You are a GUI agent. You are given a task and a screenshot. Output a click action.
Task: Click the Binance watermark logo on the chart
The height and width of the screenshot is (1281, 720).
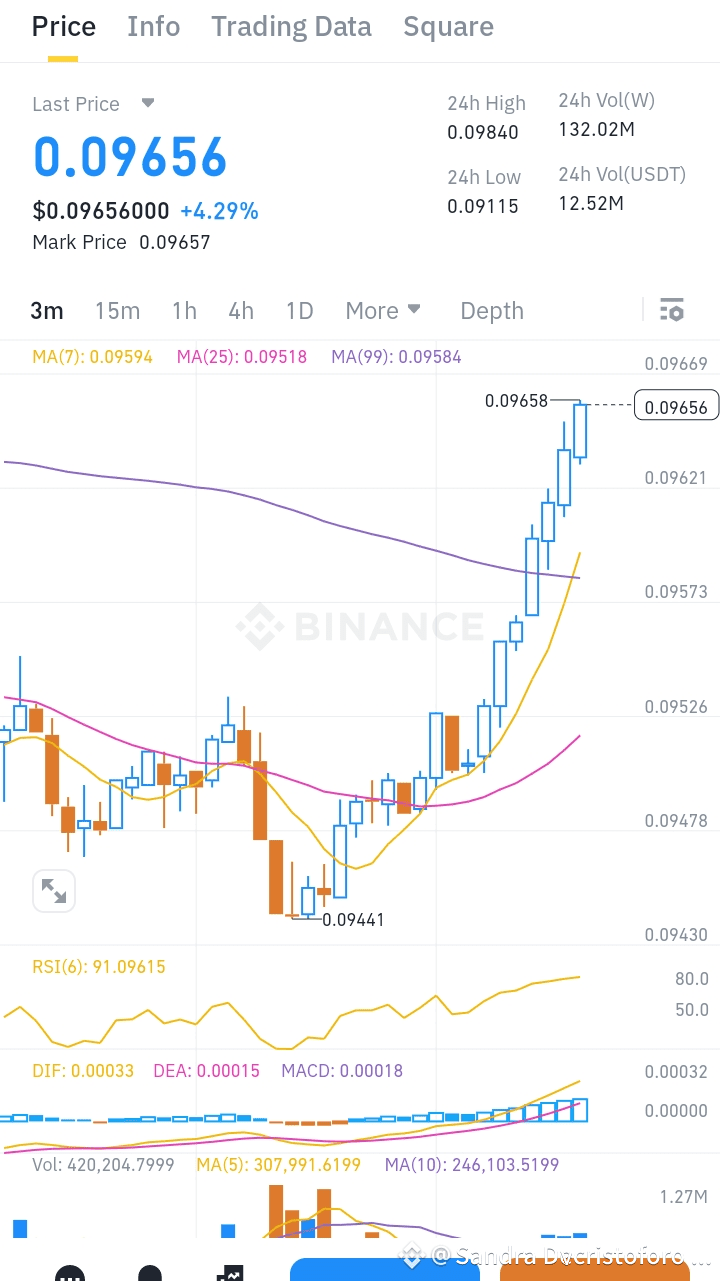point(360,627)
